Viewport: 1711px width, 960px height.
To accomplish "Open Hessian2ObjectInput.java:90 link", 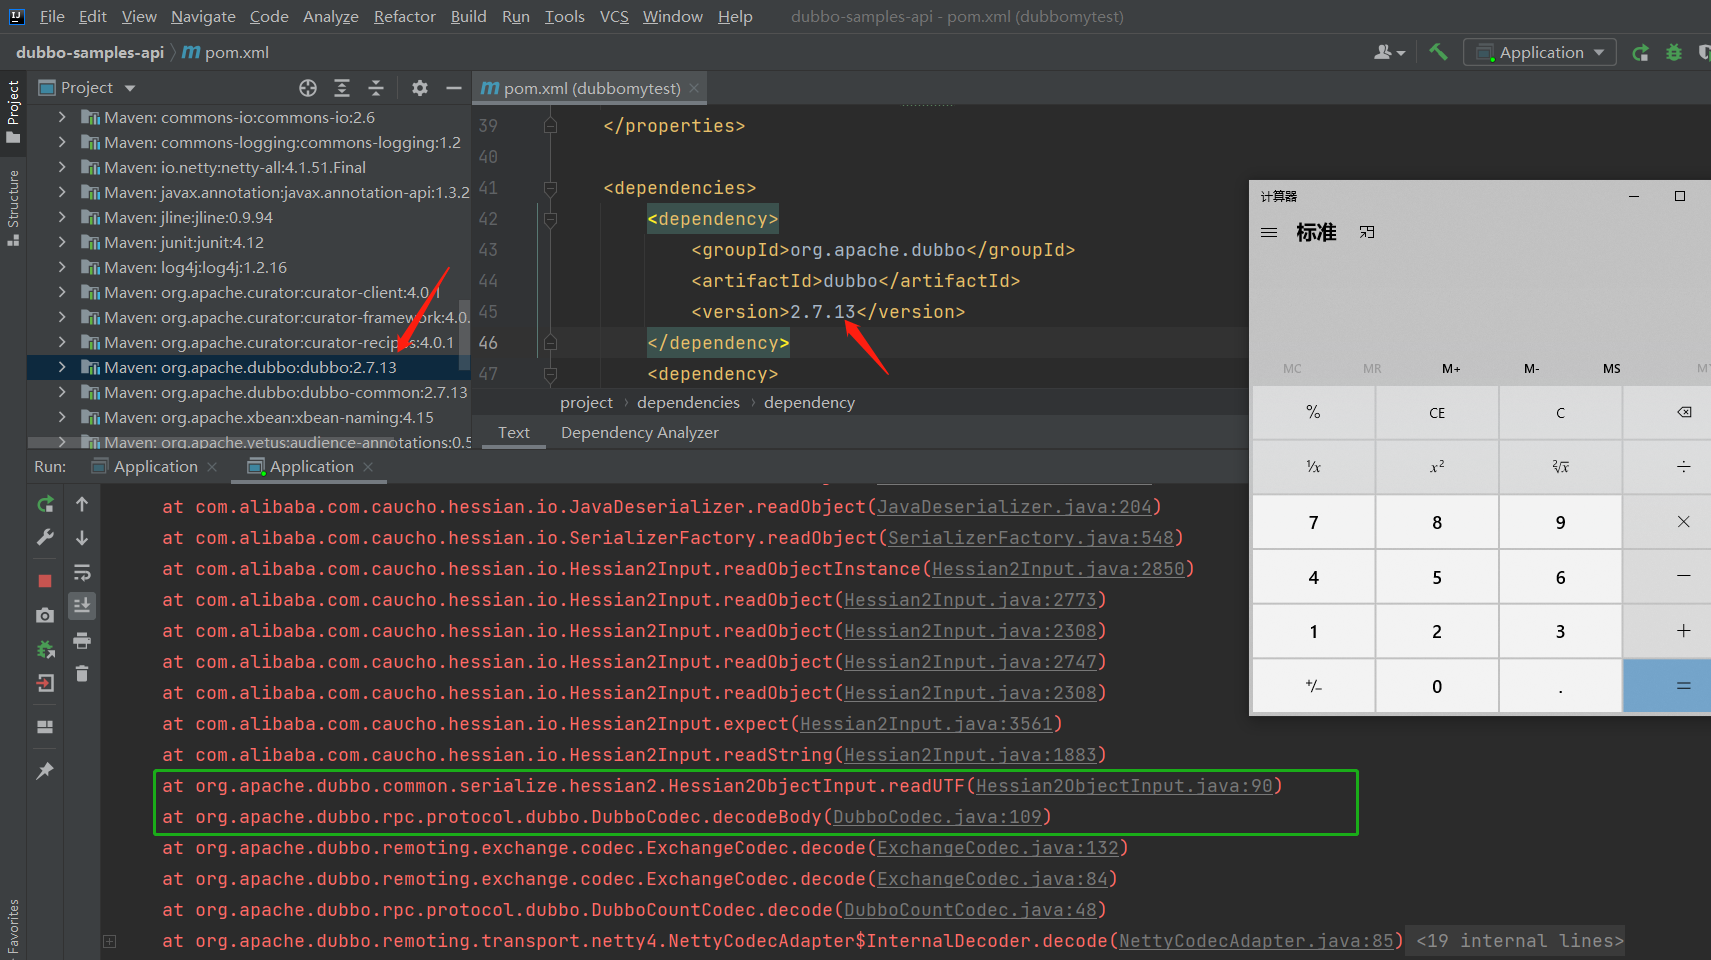I will [x=1124, y=786].
